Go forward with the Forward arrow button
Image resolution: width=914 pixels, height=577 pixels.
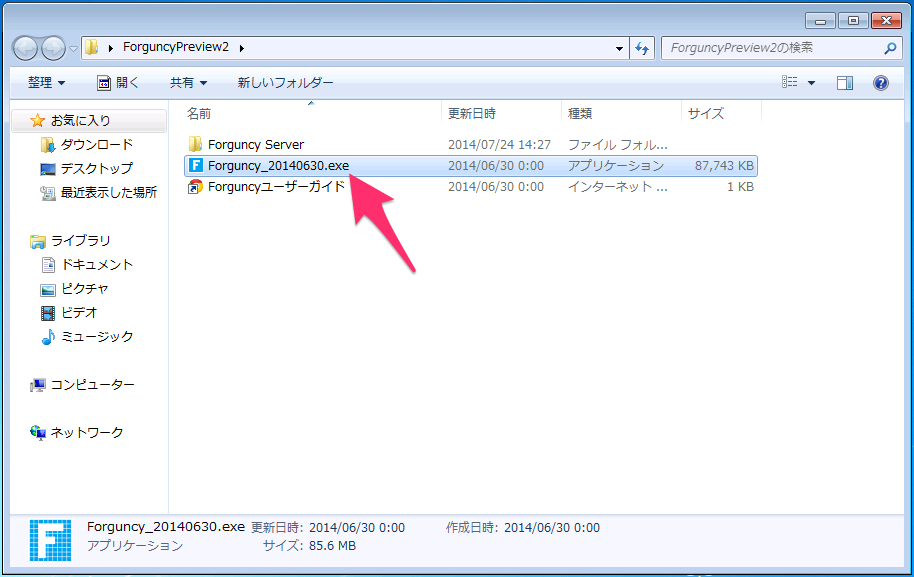point(54,48)
